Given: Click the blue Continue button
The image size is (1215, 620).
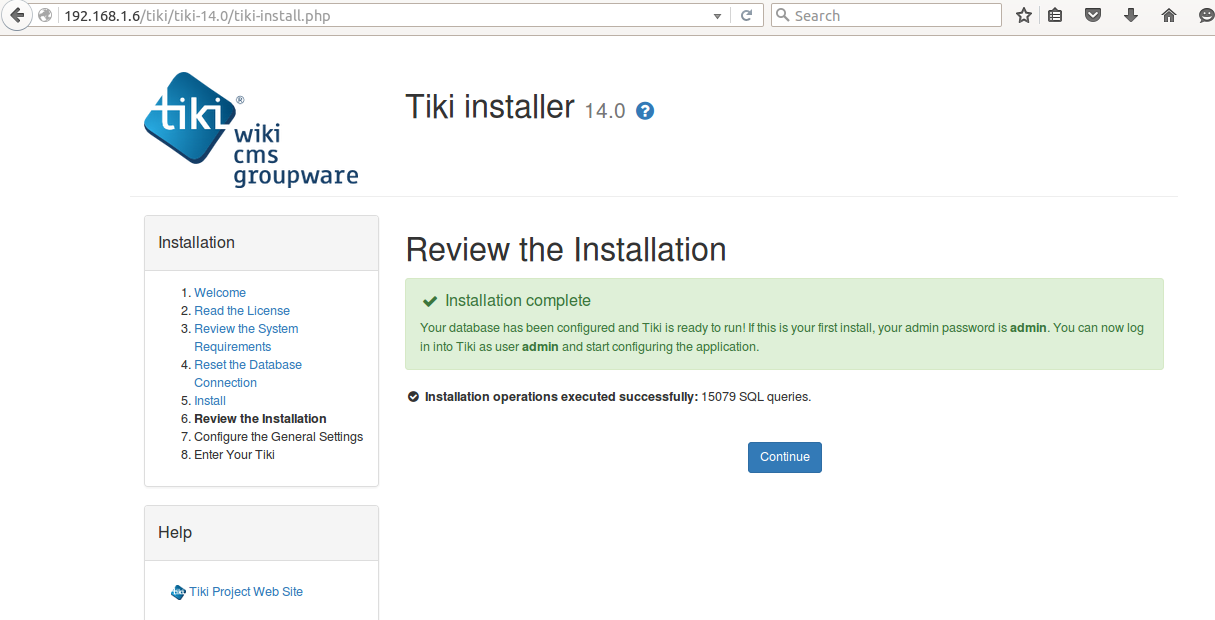Looking at the screenshot, I should pyautogui.click(x=785, y=457).
